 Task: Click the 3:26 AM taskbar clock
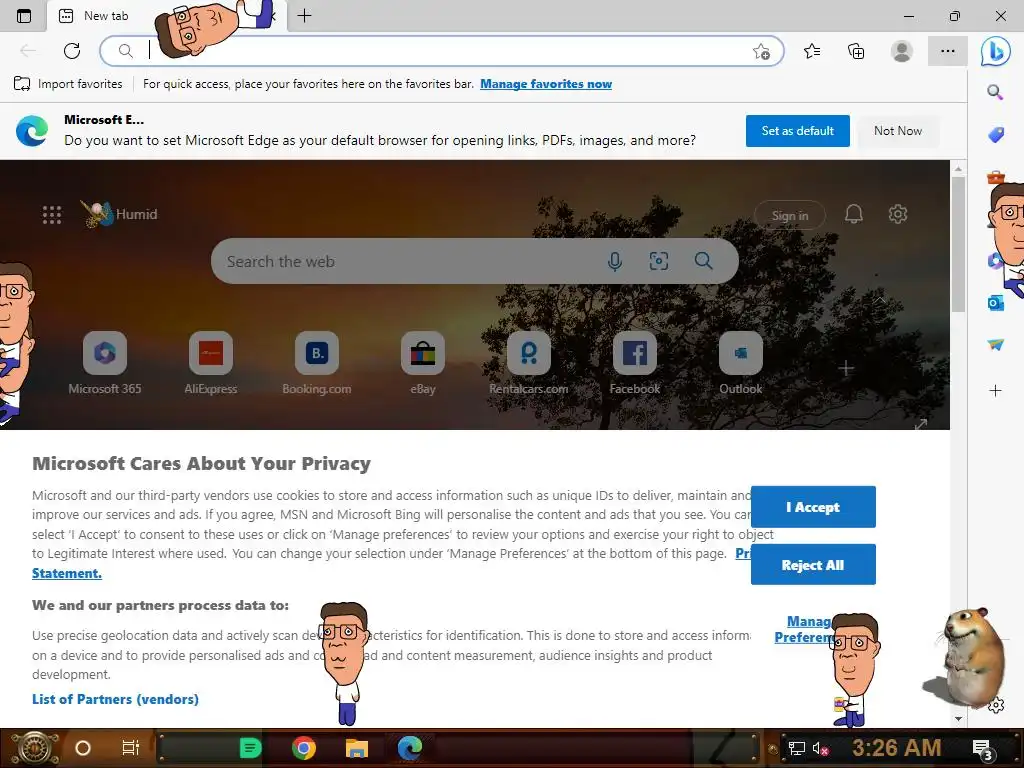(x=896, y=748)
